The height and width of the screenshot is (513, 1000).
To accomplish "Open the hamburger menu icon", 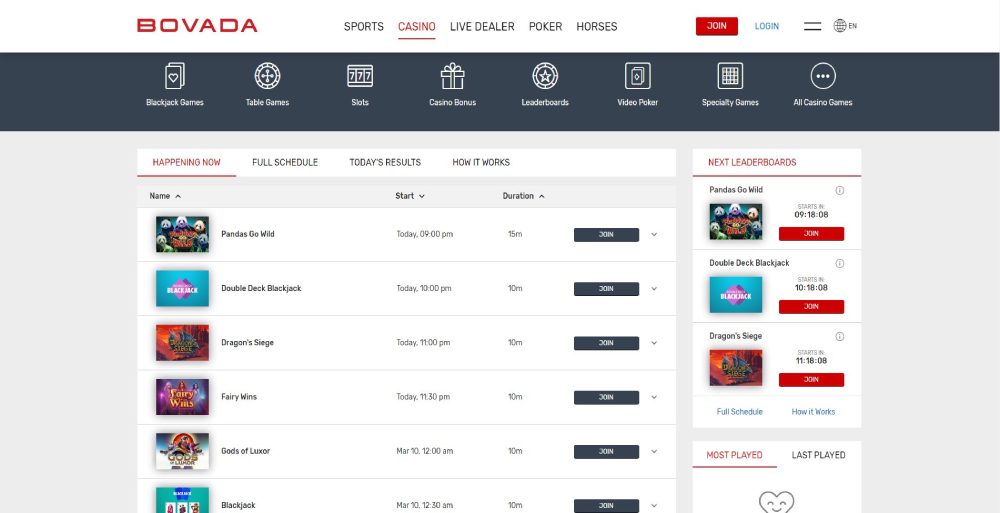I will coord(812,26).
